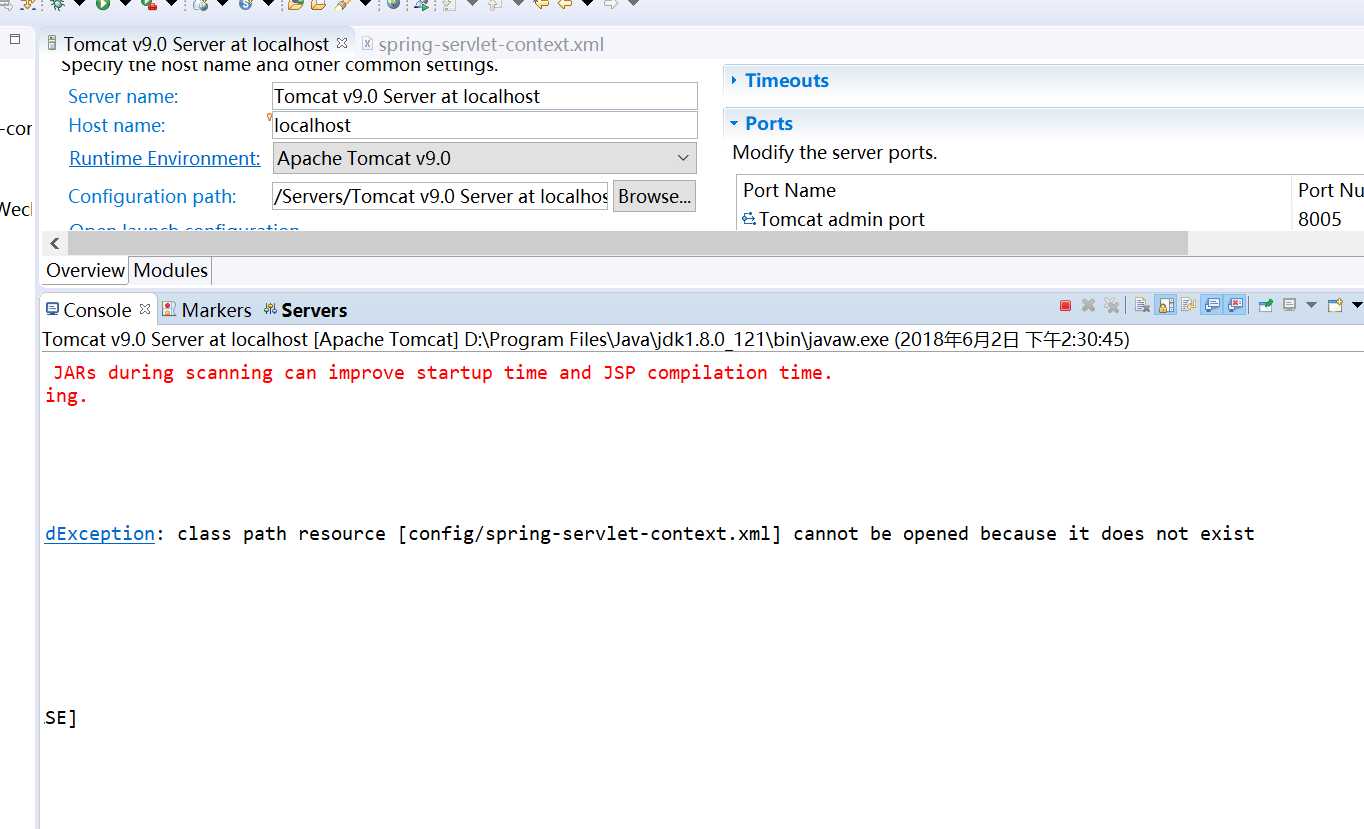Open the Display Selected Console dropdown arrow
Image resolution: width=1364 pixels, height=829 pixels.
1311,306
